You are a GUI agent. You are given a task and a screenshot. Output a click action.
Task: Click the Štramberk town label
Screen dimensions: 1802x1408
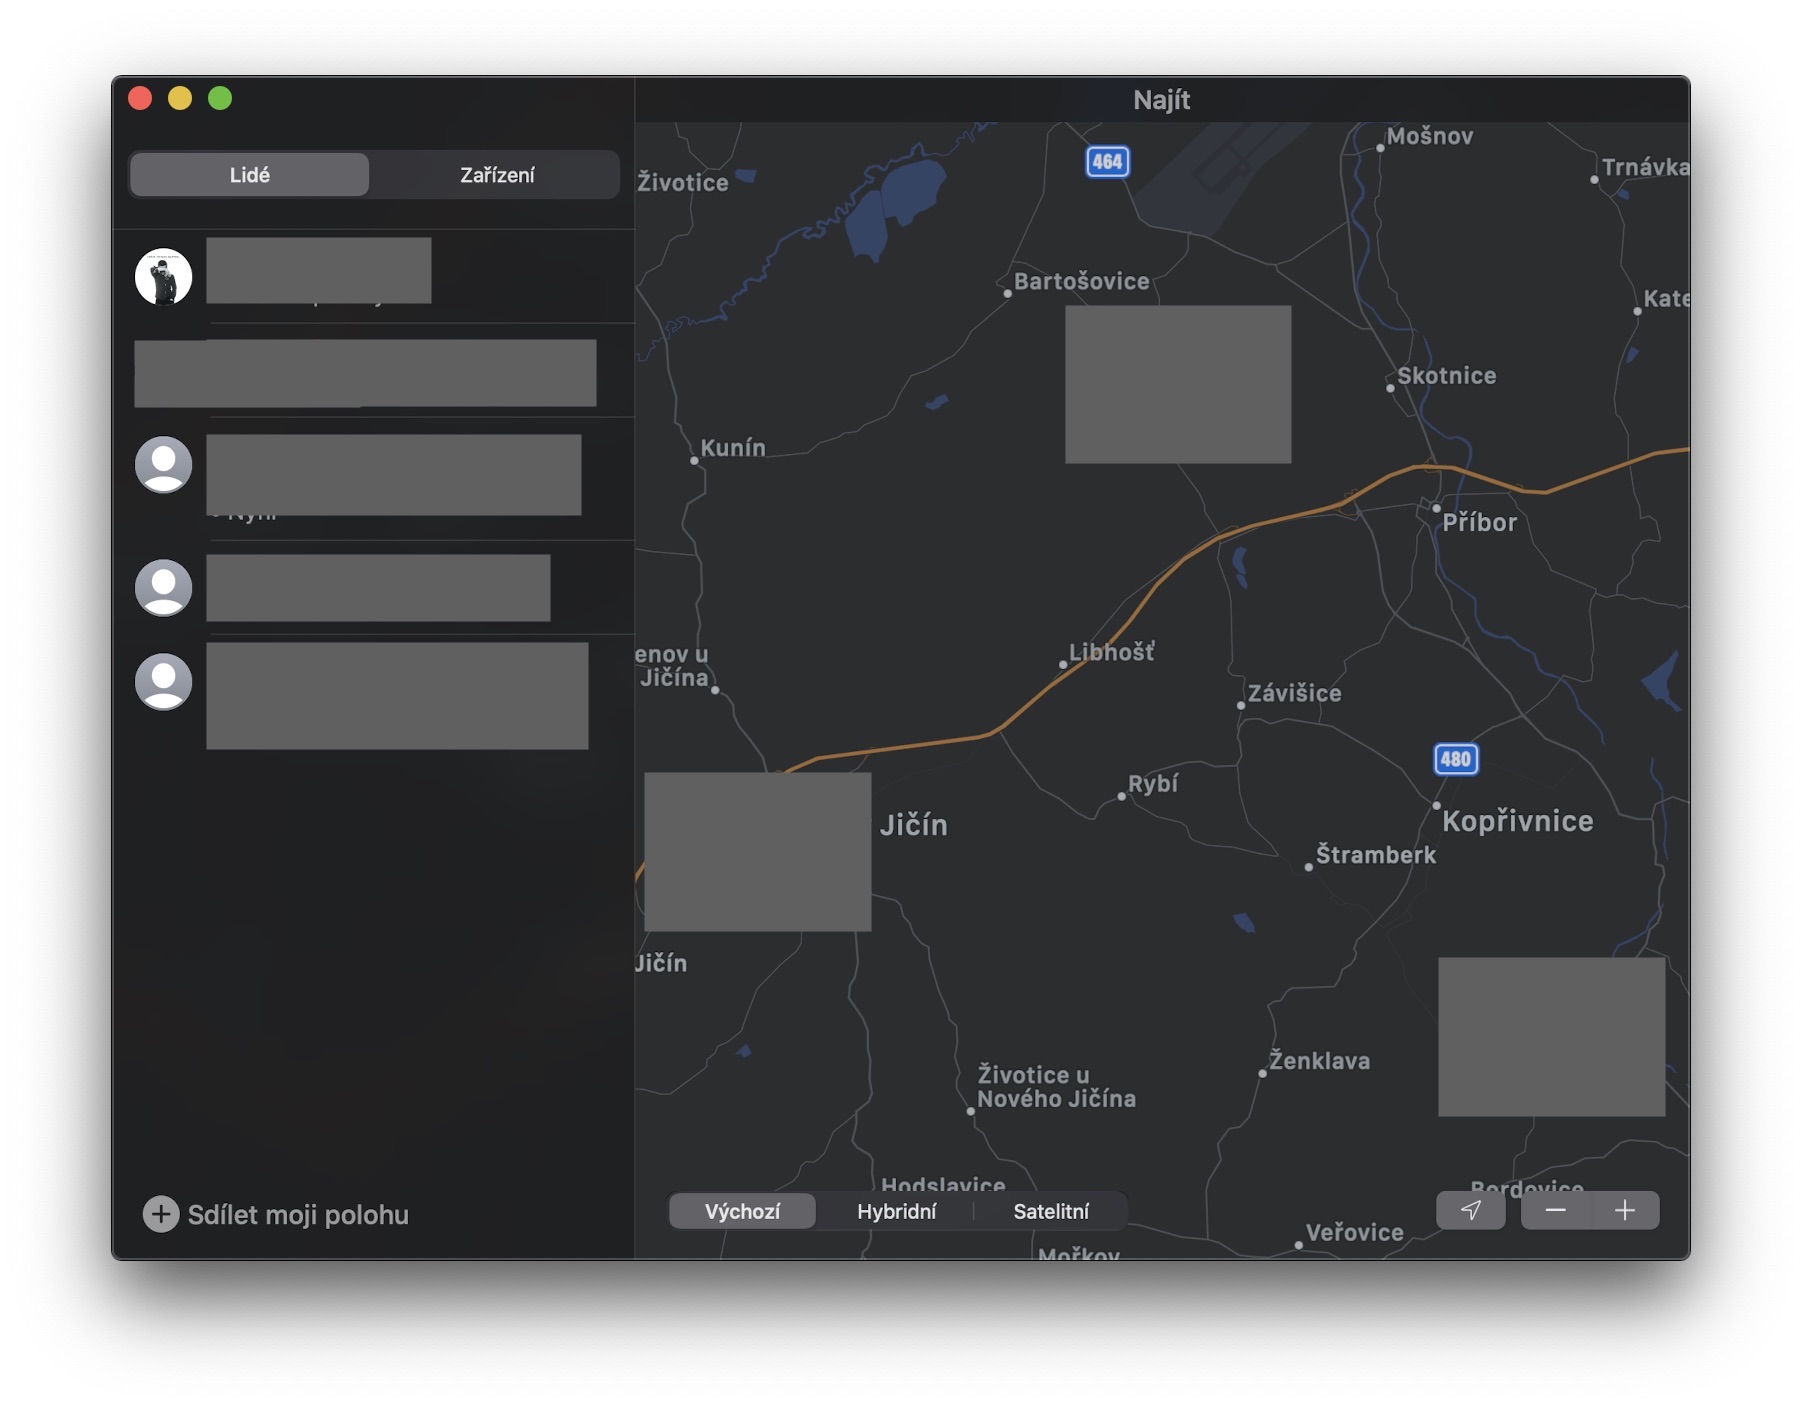[1375, 855]
